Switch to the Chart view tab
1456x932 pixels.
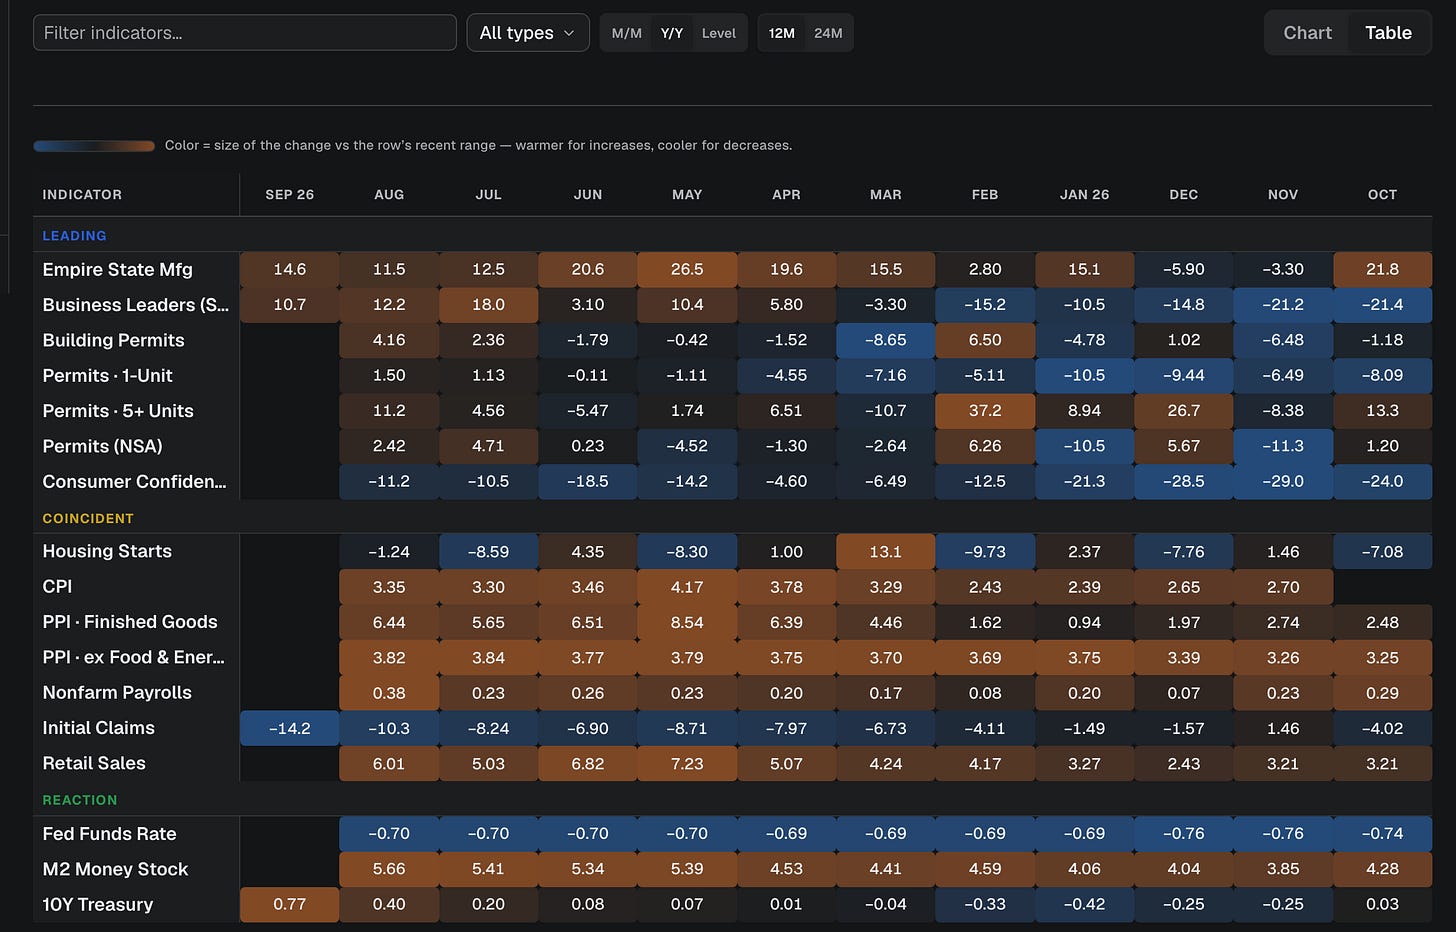coord(1307,33)
